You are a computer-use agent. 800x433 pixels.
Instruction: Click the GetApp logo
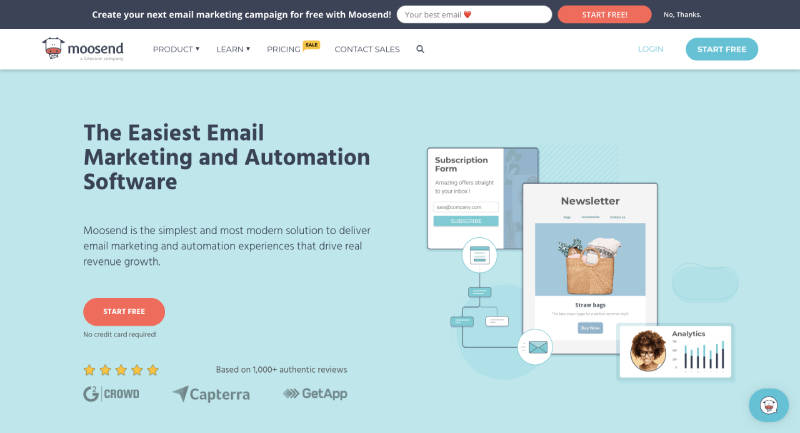(315, 393)
